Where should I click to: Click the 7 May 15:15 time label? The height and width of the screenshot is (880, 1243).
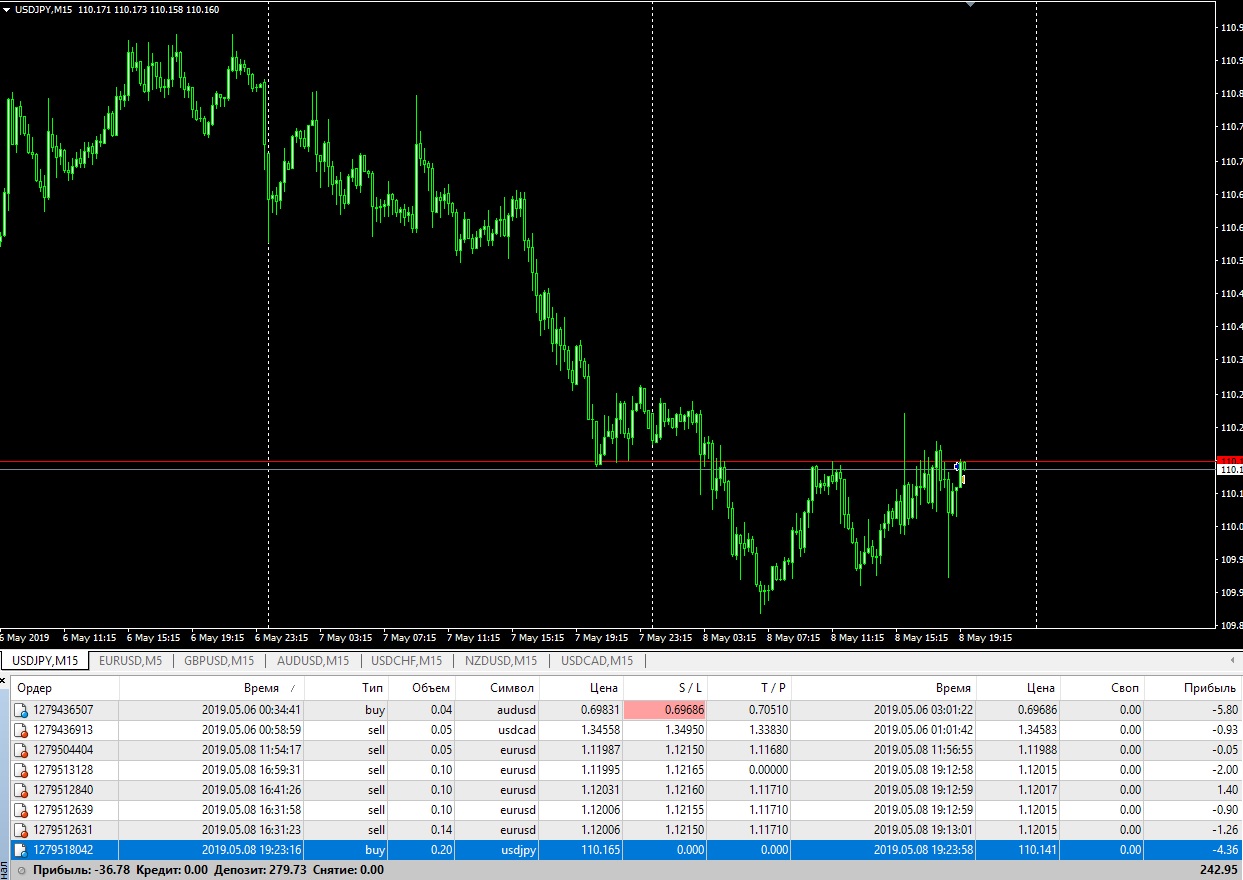click(537, 637)
